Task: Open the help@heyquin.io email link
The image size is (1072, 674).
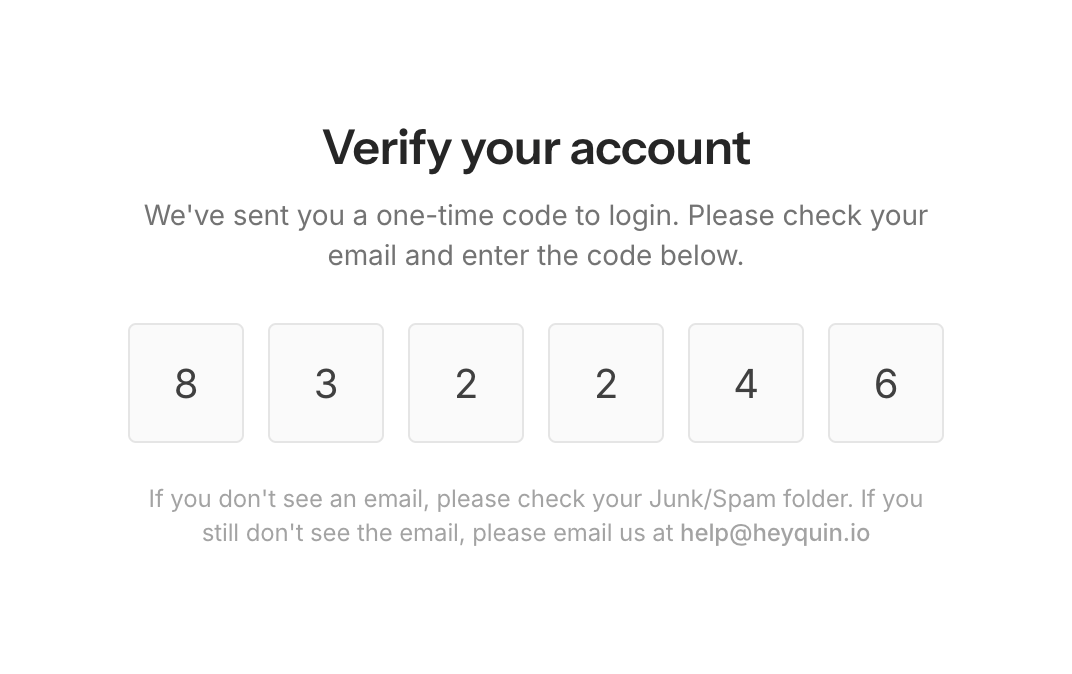Action: [x=775, y=533]
